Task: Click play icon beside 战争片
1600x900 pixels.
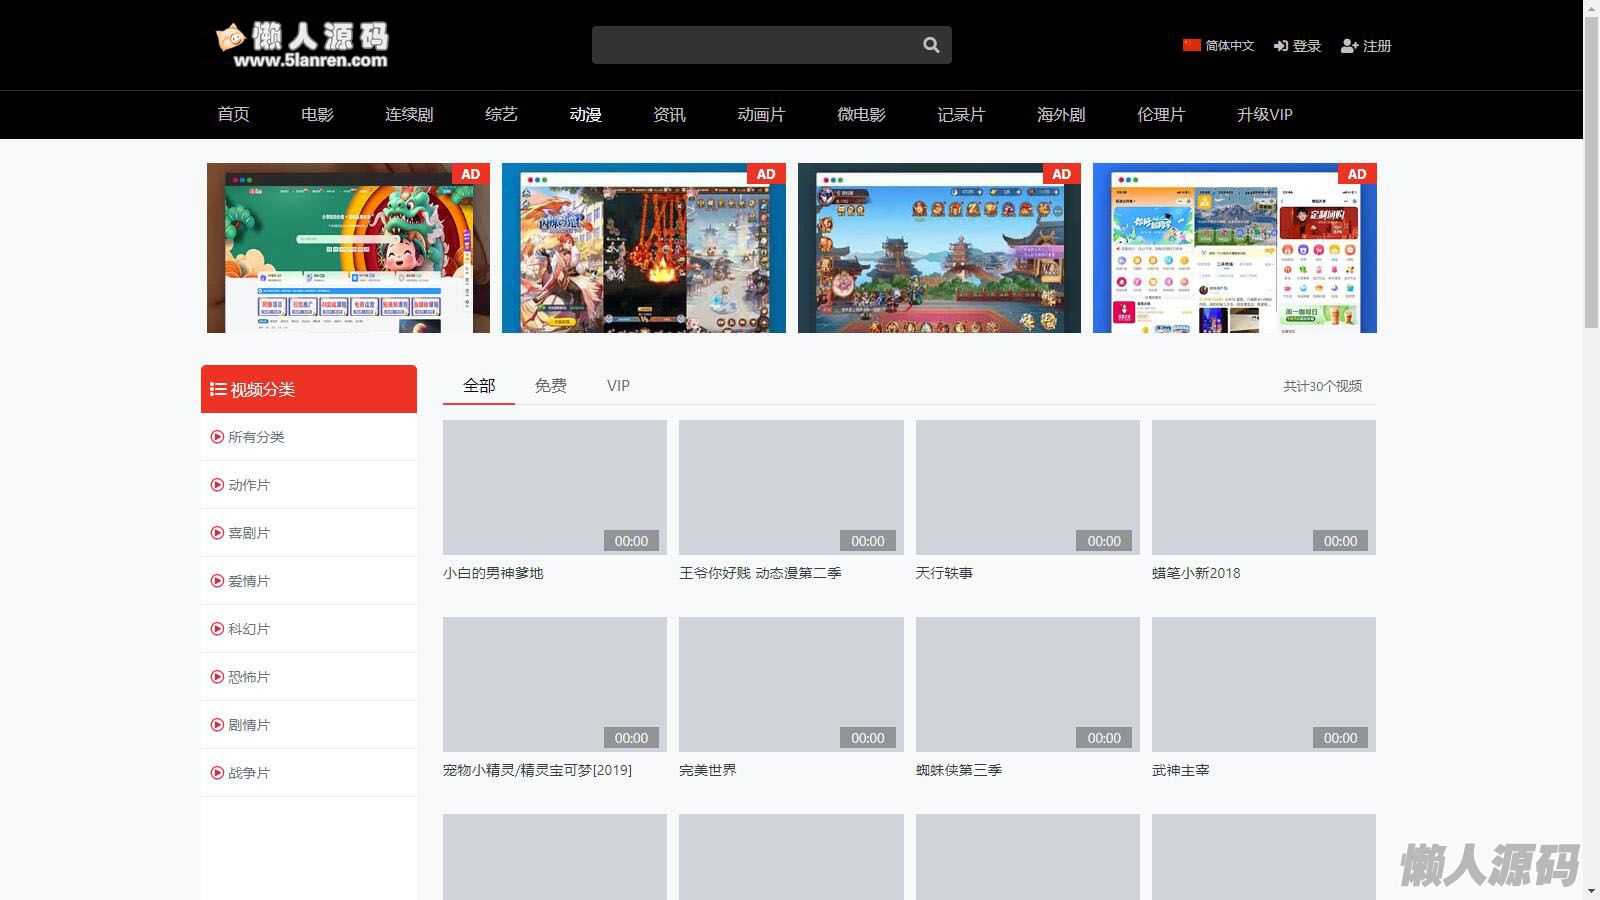Action: point(217,773)
